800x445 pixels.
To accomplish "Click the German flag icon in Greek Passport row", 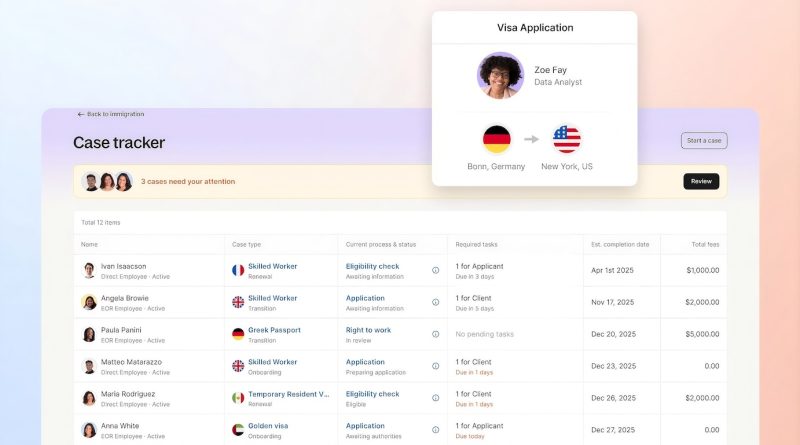I will pos(238,334).
